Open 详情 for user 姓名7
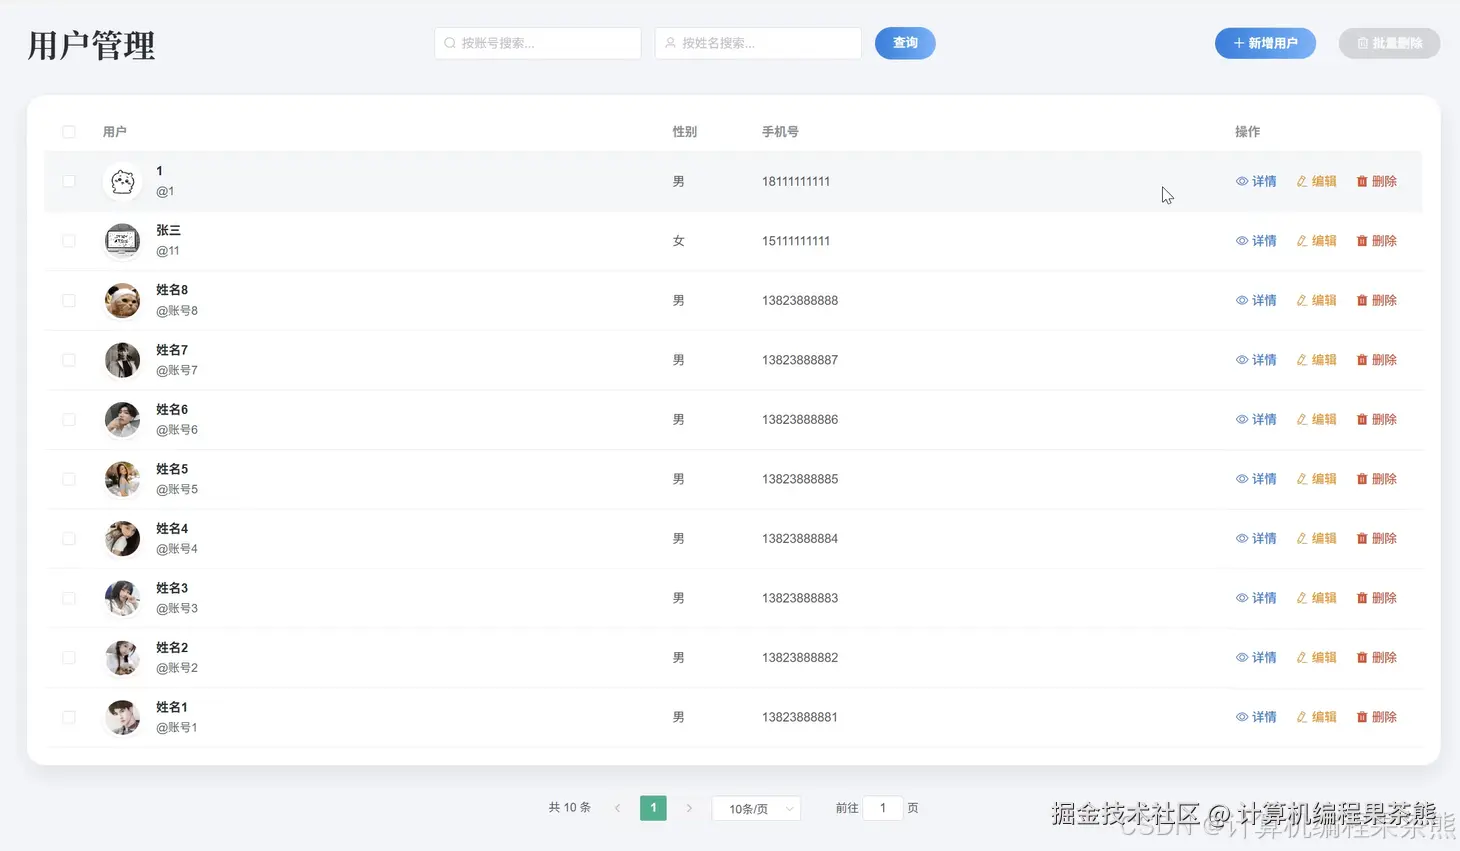The width and height of the screenshot is (1460, 851). pos(1255,360)
